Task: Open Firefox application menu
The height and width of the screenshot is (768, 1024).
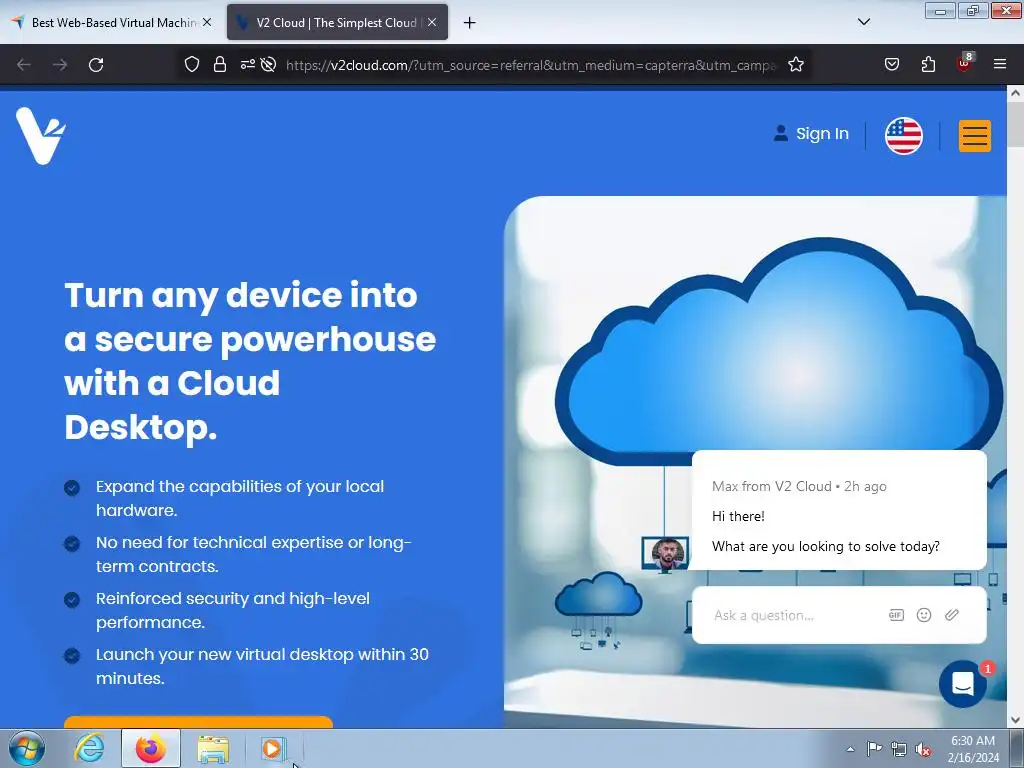Action: [x=1000, y=65]
